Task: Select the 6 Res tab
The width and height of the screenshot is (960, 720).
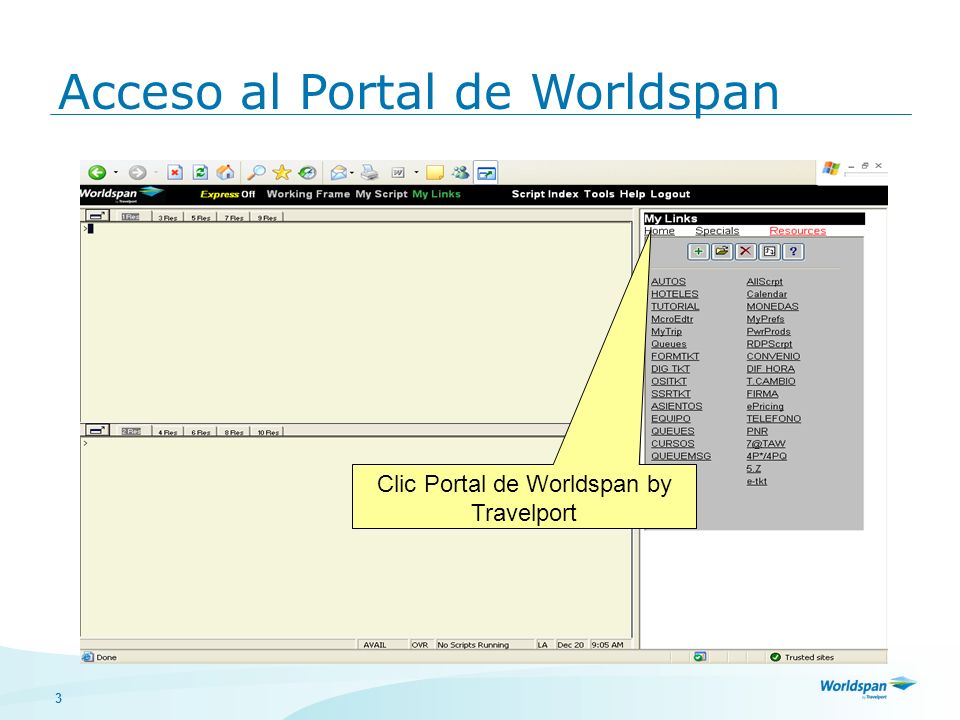Action: tap(201, 432)
